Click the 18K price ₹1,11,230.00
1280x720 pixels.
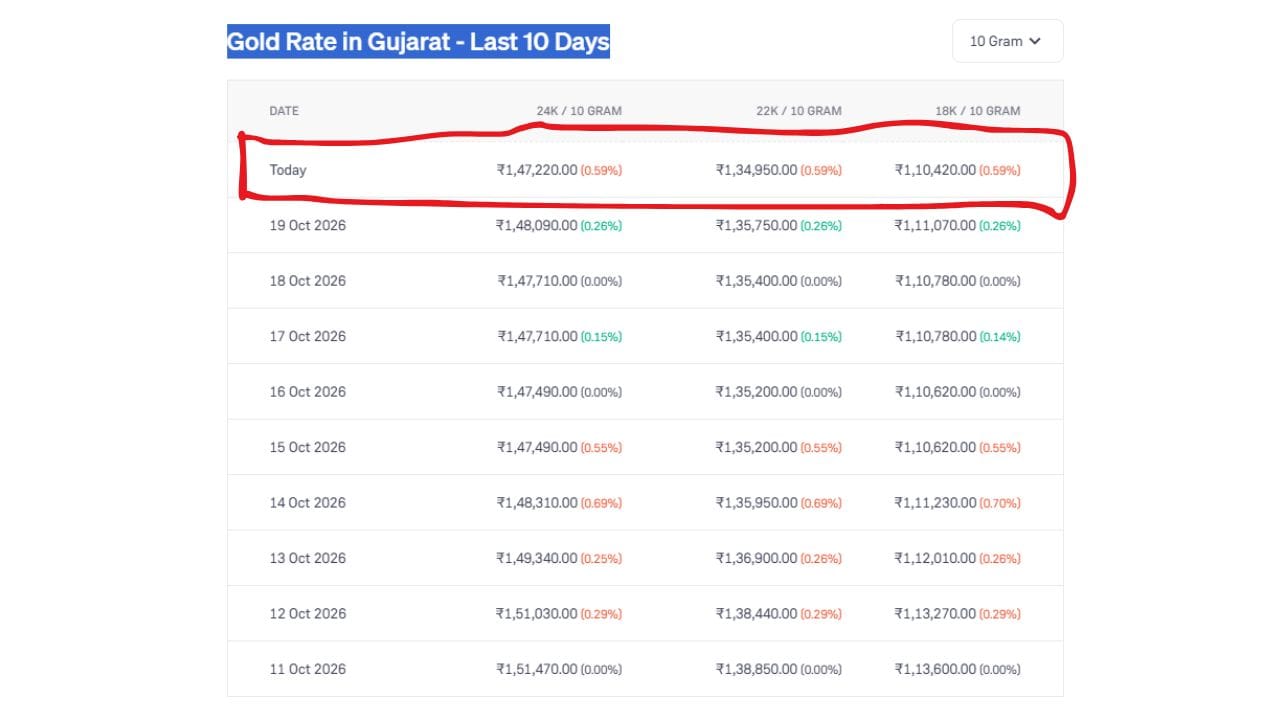[x=936, y=503]
